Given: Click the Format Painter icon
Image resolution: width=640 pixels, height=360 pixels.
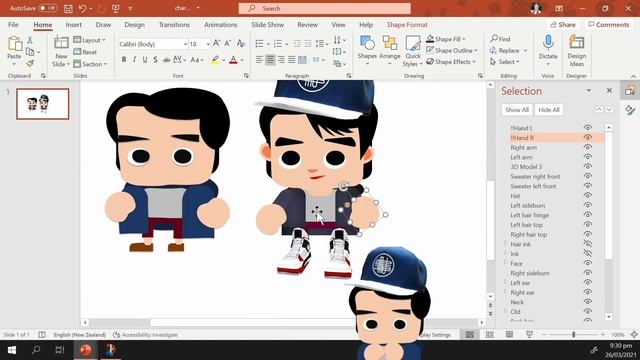Looking at the screenshot, I should [x=30, y=63].
